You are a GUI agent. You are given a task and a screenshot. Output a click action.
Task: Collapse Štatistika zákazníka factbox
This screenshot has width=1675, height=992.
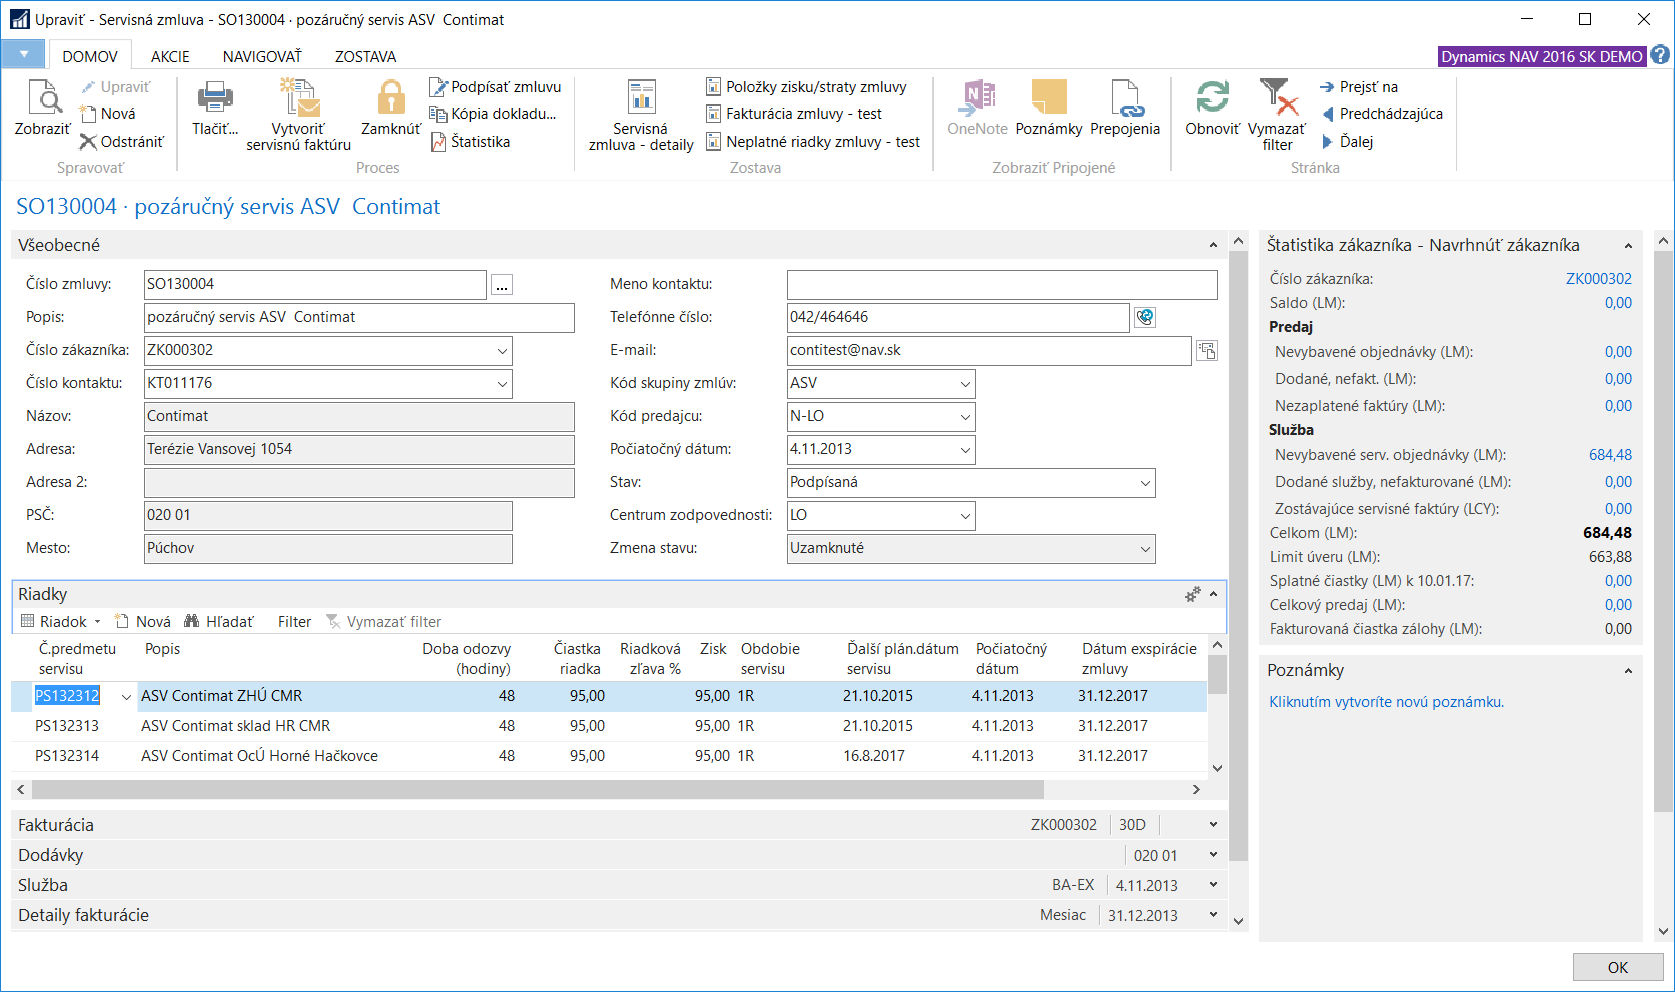click(1628, 245)
